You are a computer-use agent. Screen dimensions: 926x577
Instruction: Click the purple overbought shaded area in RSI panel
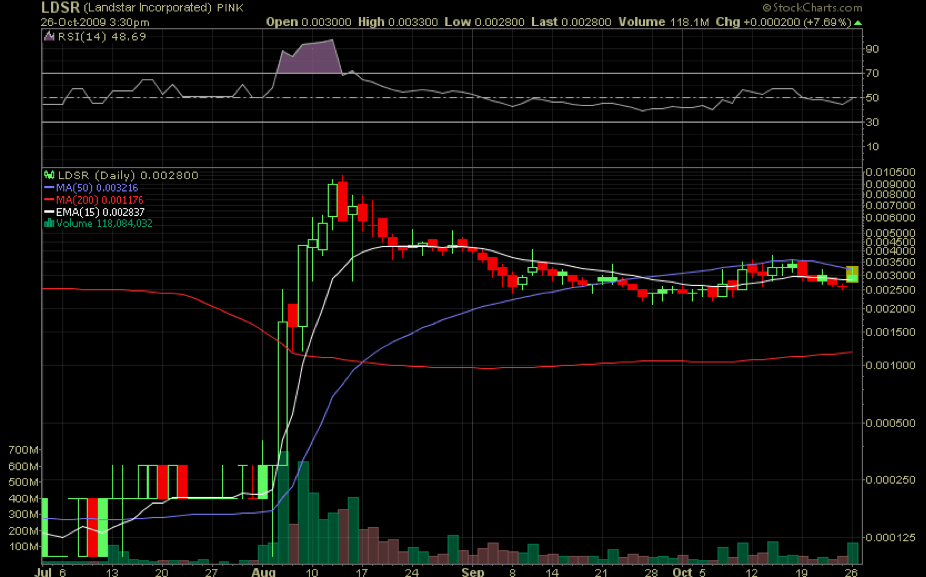[x=310, y=58]
